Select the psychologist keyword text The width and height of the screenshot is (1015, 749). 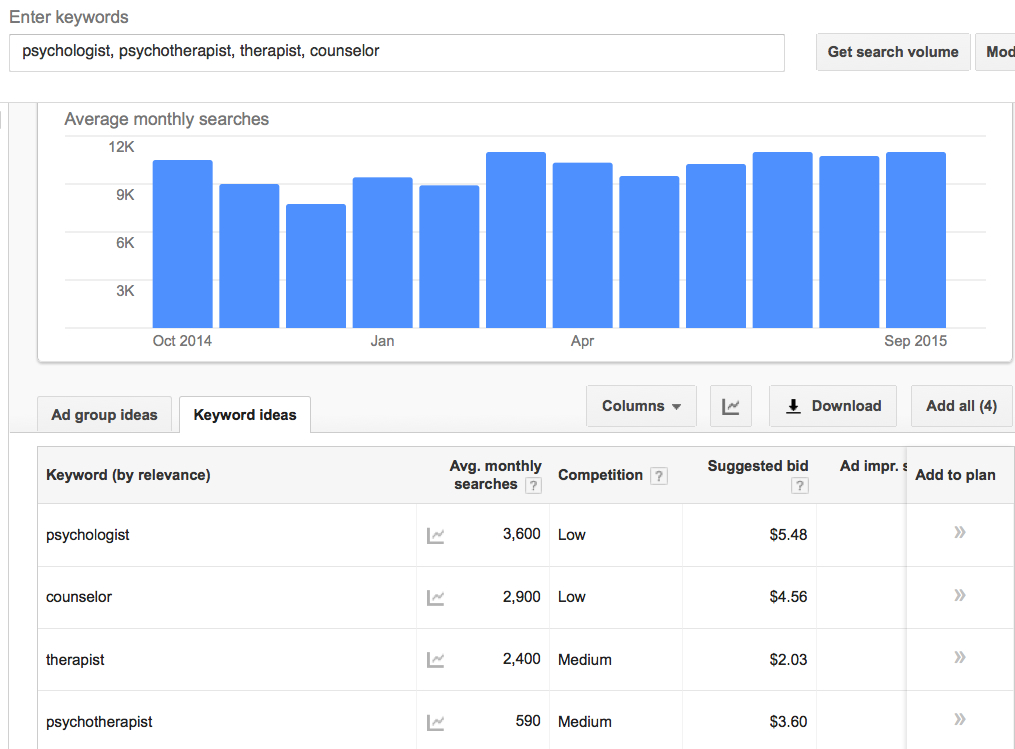[87, 535]
